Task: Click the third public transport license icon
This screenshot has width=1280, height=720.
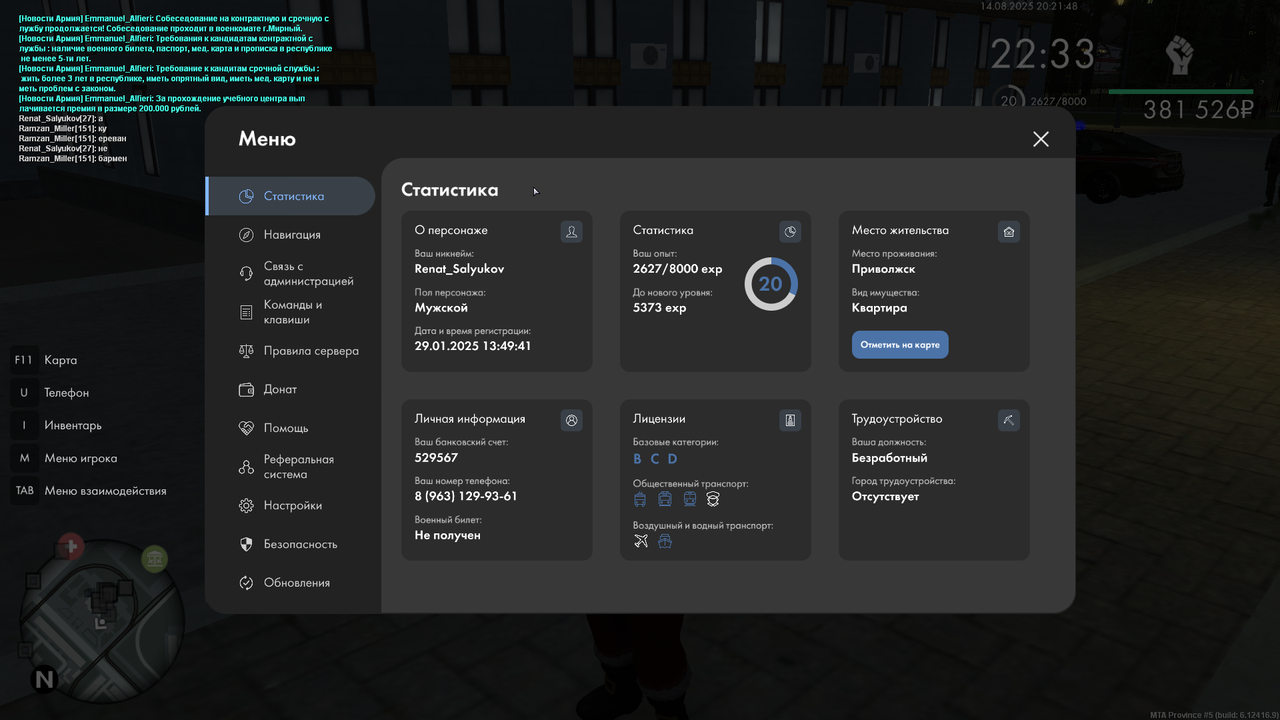Action: (689, 499)
